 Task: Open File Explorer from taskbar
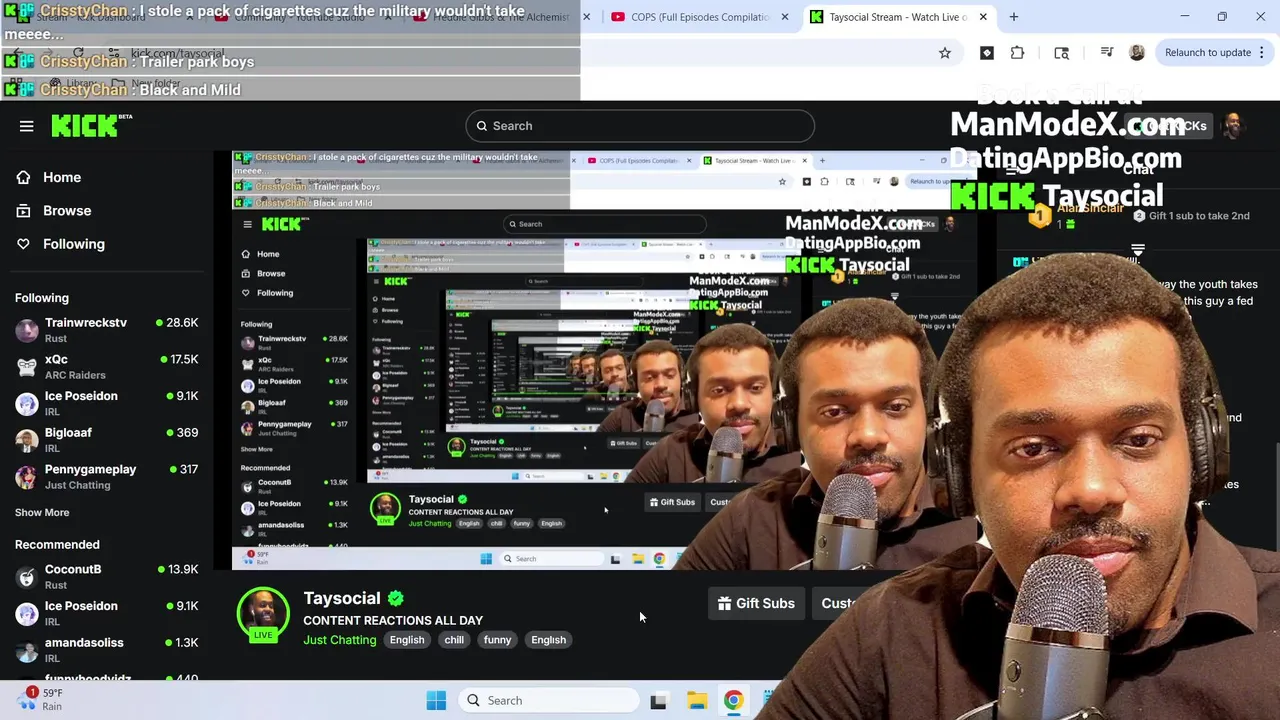697,700
